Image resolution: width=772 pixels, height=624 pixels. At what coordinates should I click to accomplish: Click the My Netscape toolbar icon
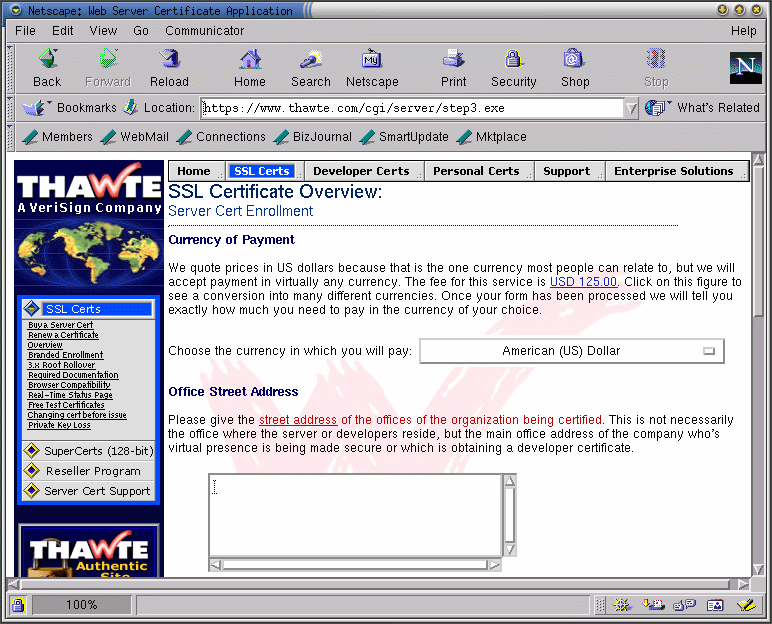372,67
